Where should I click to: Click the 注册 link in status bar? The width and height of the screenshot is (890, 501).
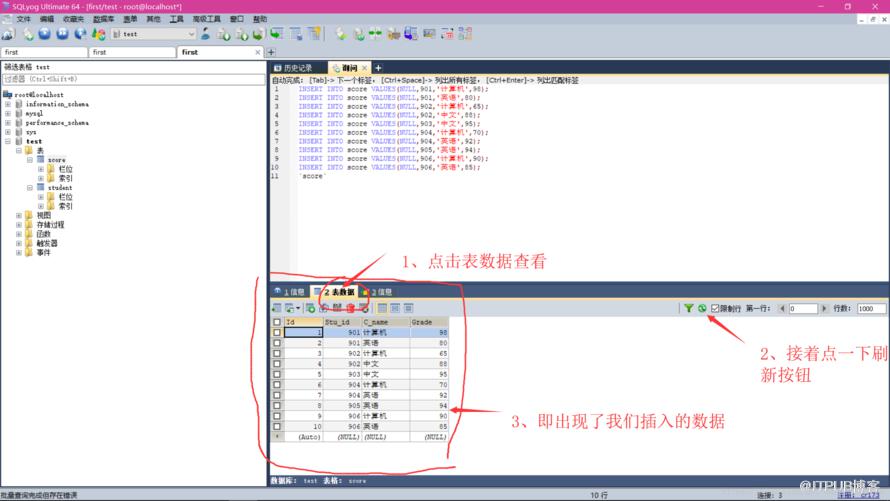(x=858, y=495)
